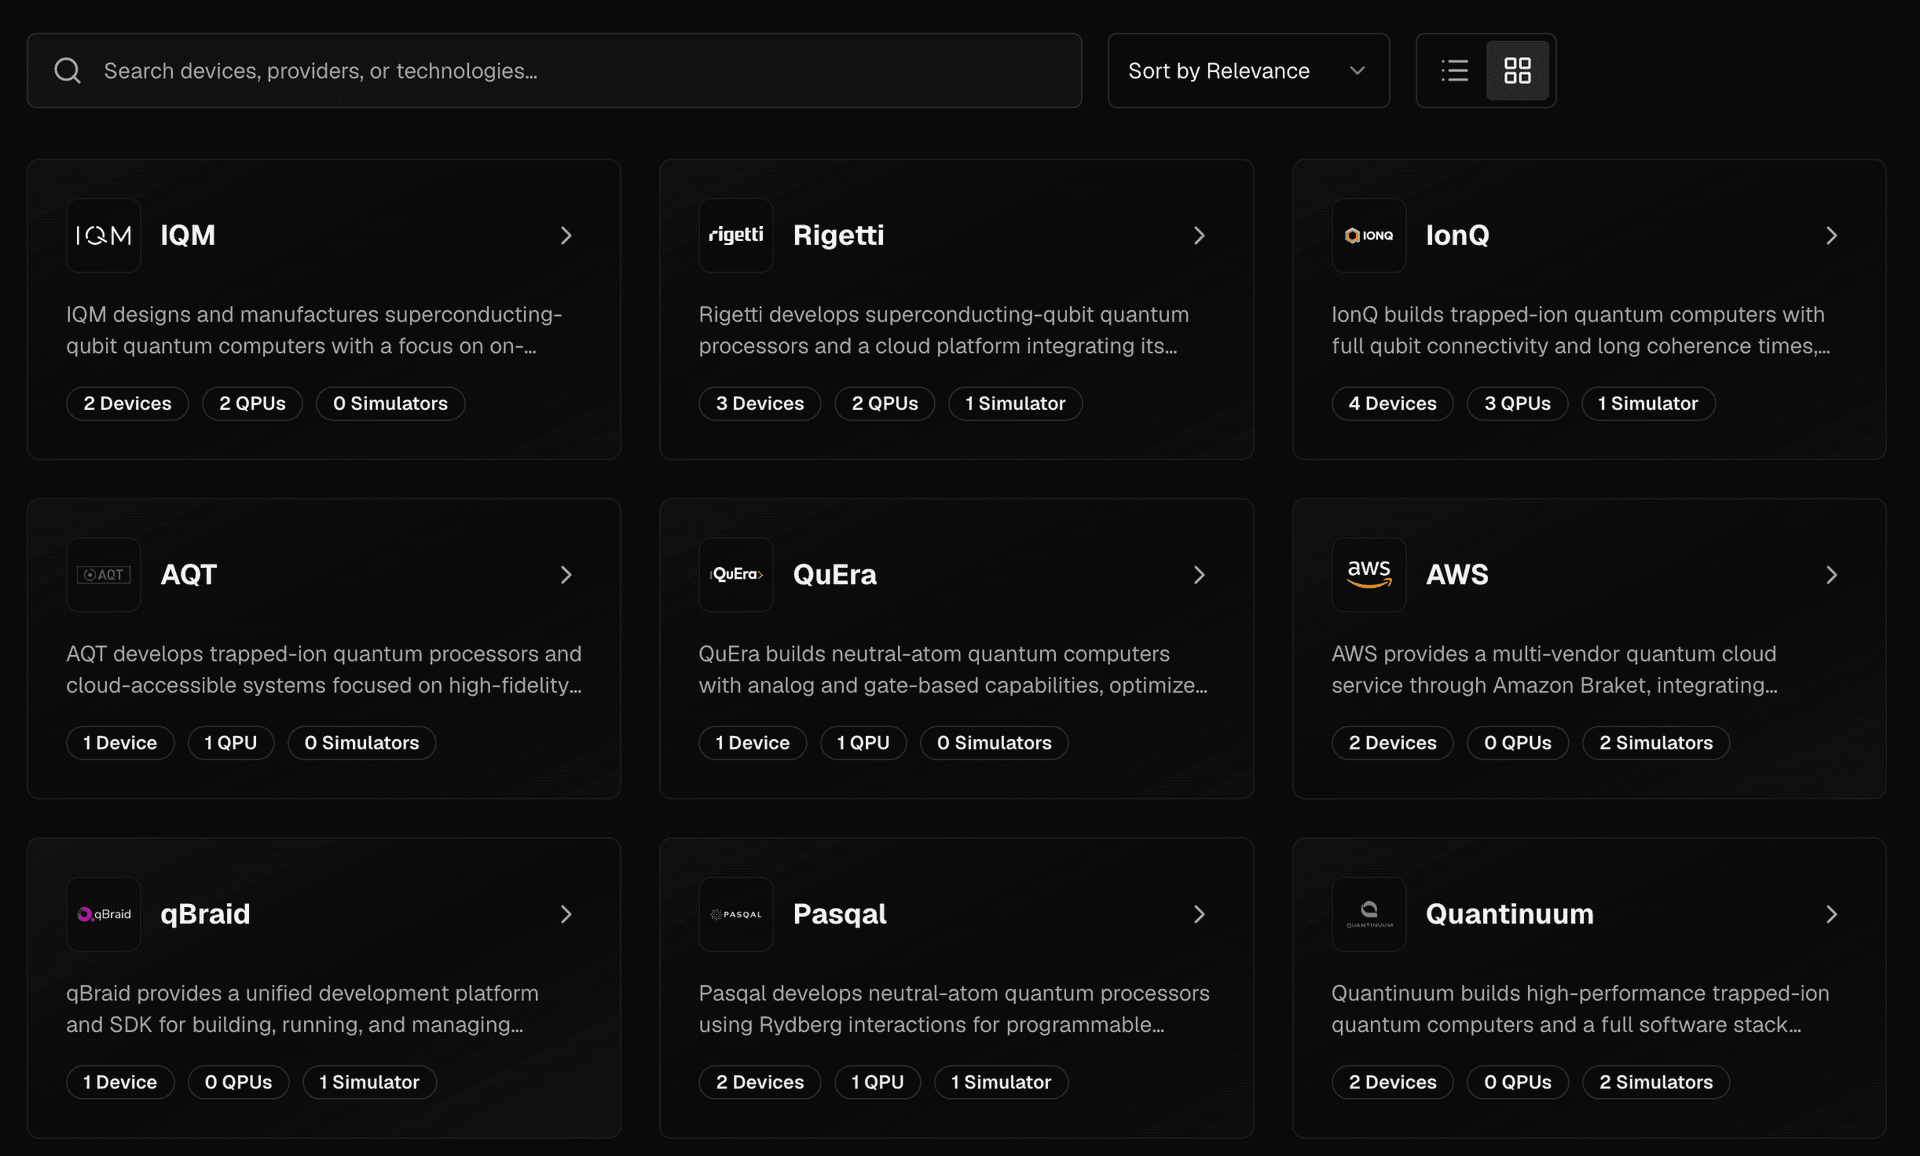Click AWS's 0 QPUs badge
This screenshot has width=1920, height=1156.
click(1517, 743)
